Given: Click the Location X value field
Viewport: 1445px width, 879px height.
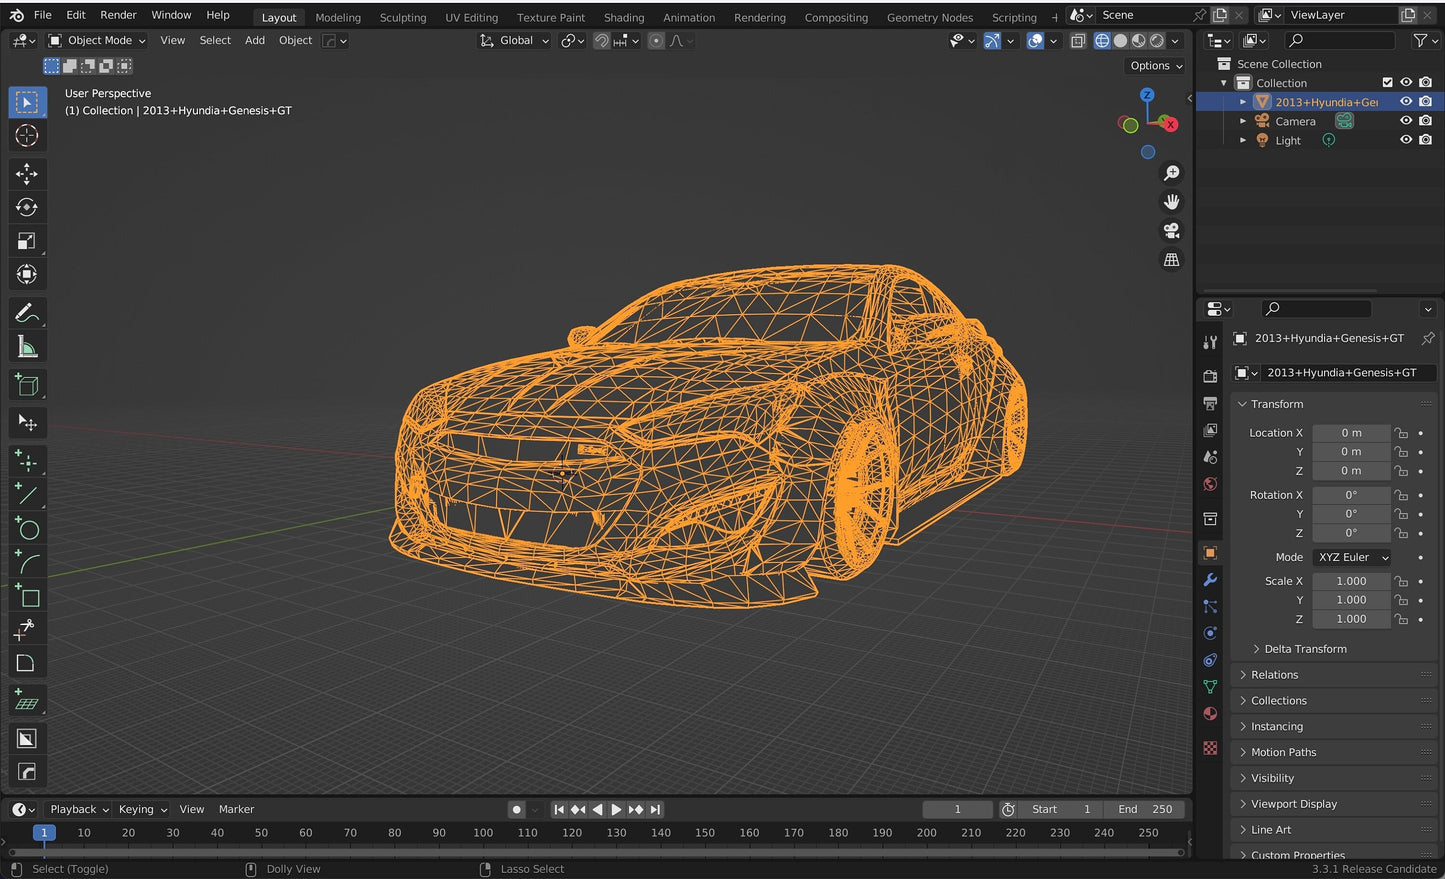Looking at the screenshot, I should point(1351,432).
